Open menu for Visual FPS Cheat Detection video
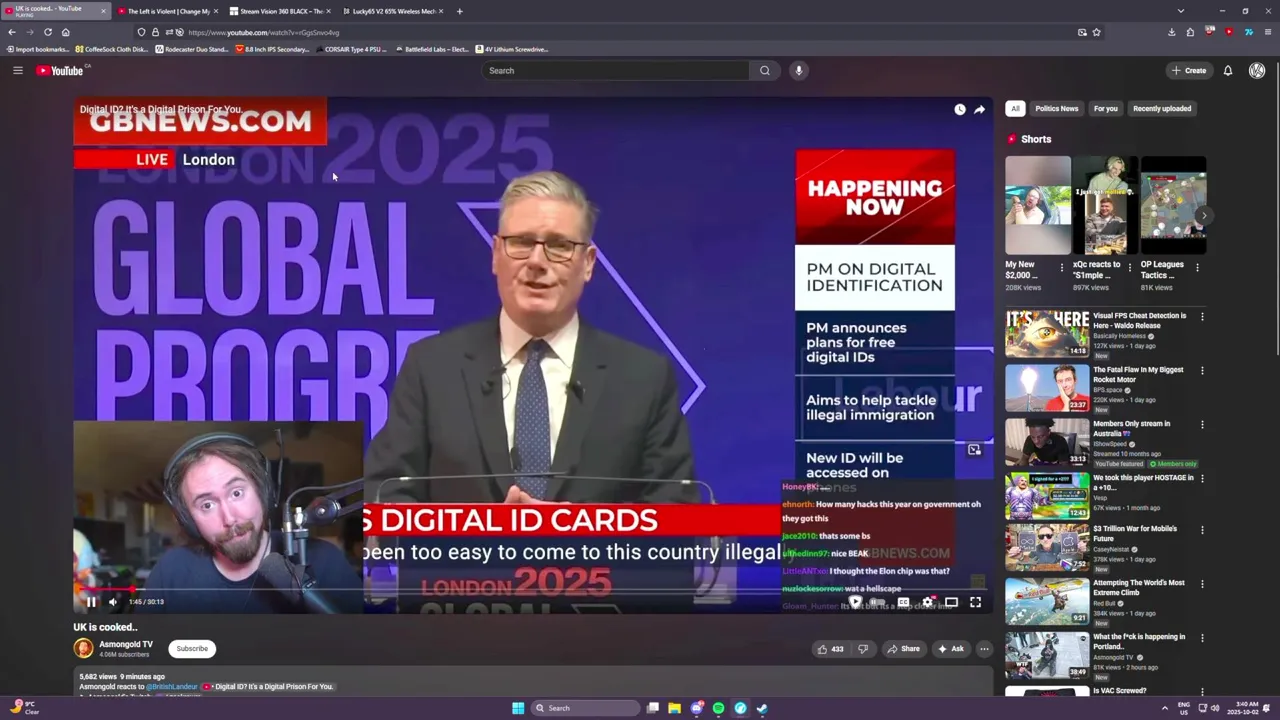 (1202, 317)
